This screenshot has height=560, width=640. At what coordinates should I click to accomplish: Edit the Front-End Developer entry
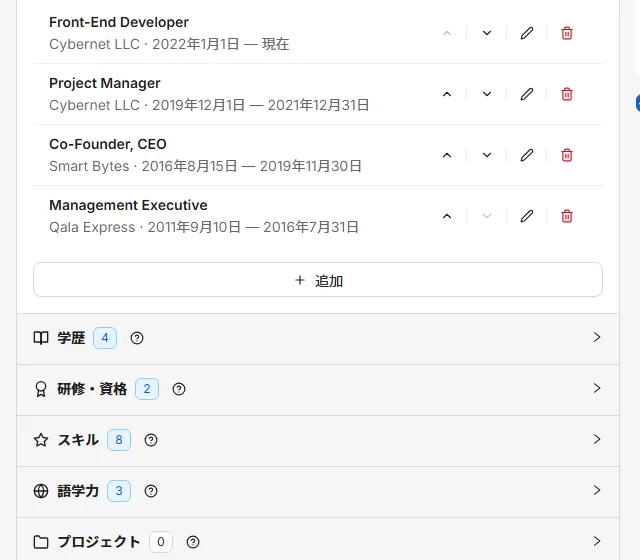point(527,33)
